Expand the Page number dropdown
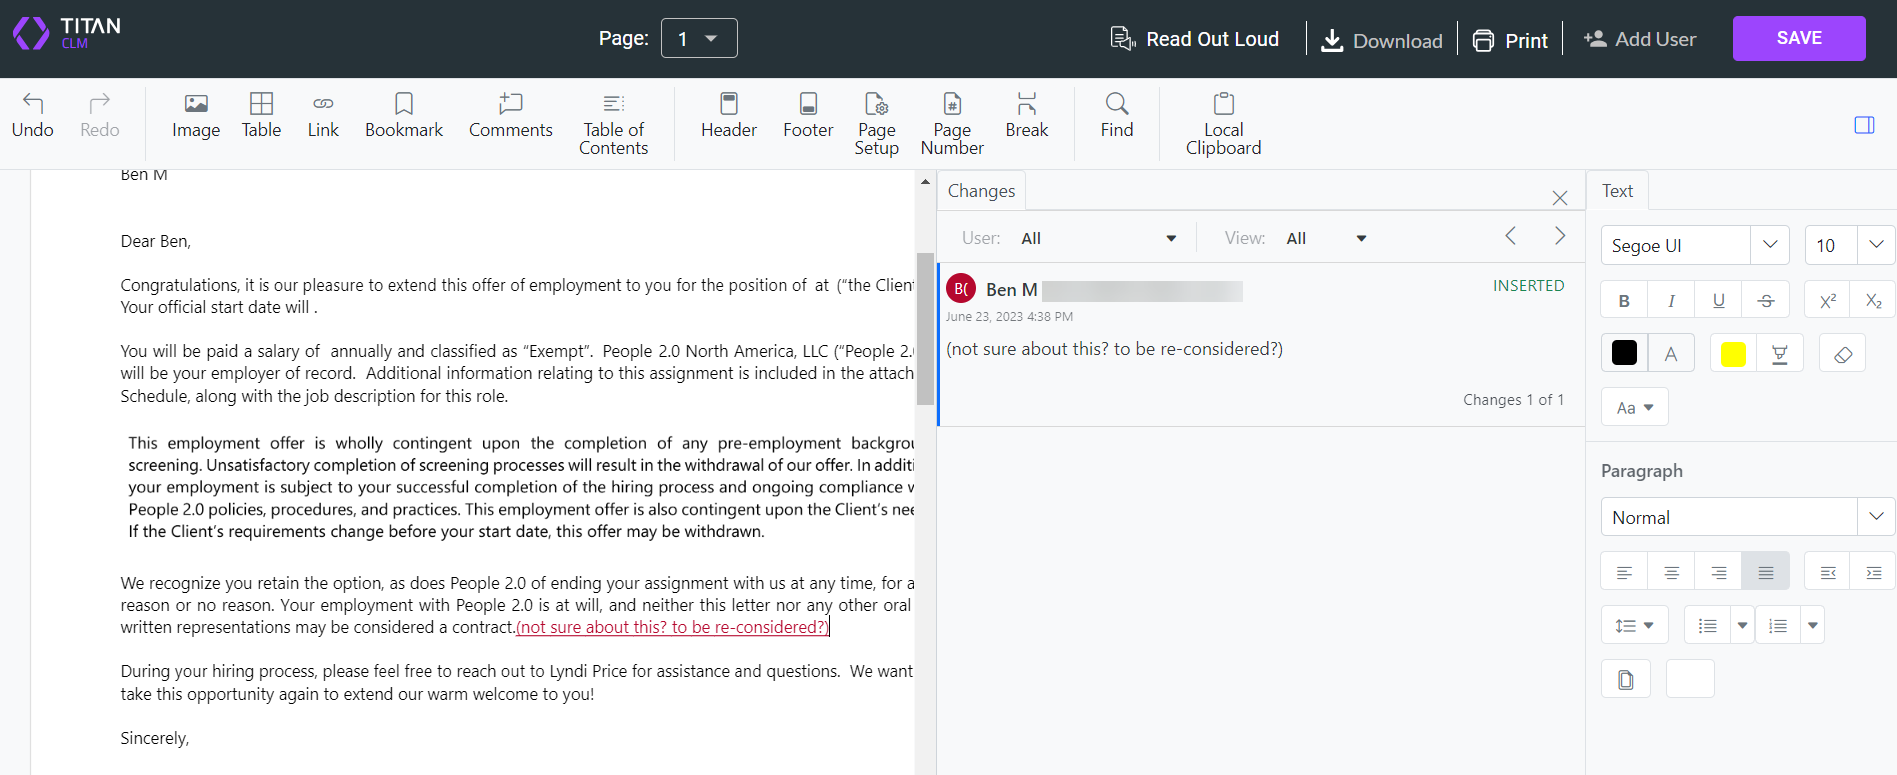 click(699, 39)
